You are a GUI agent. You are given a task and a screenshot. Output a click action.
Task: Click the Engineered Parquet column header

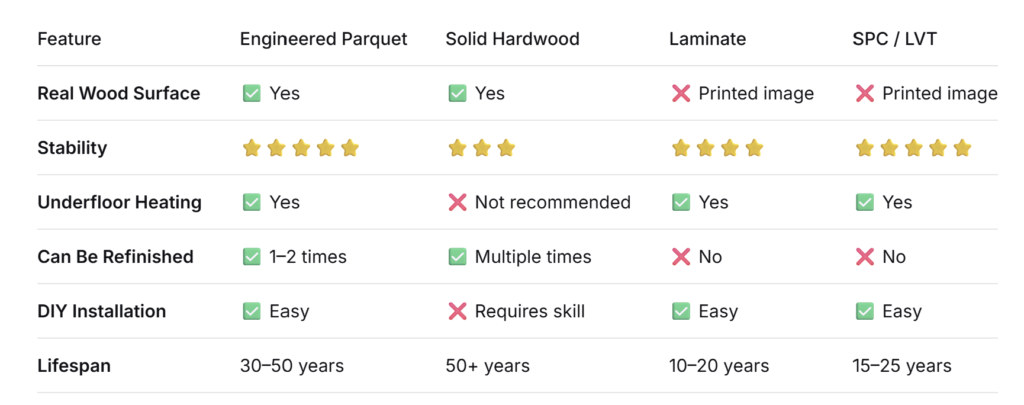(x=323, y=39)
